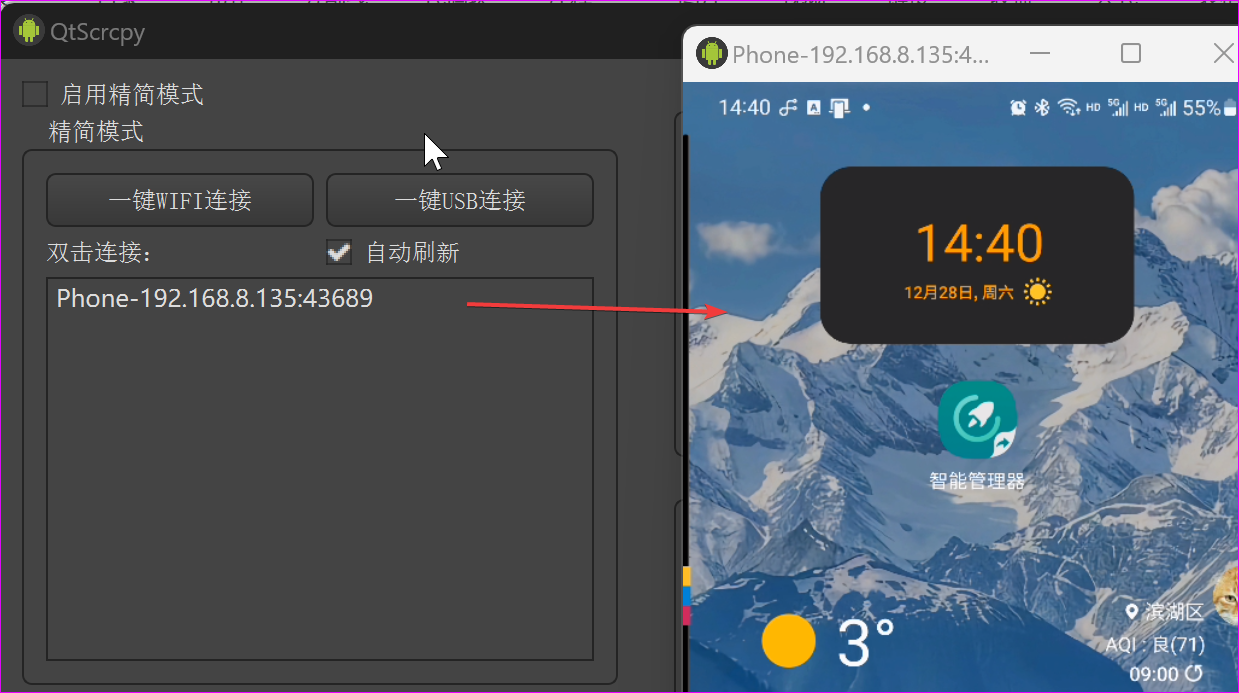This screenshot has height=693, width=1239.
Task: Click 一键USB连接 button
Action: (x=459, y=200)
